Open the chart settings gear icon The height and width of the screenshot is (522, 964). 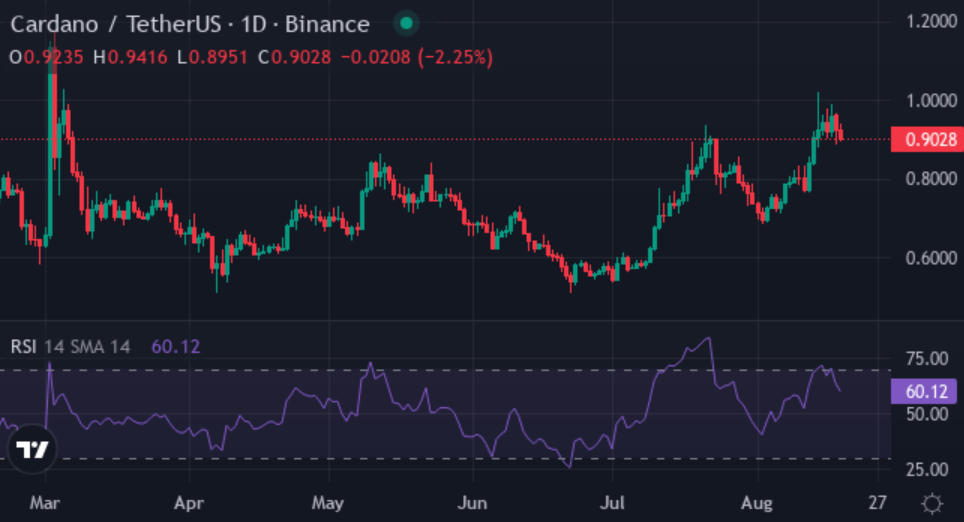[x=932, y=503]
